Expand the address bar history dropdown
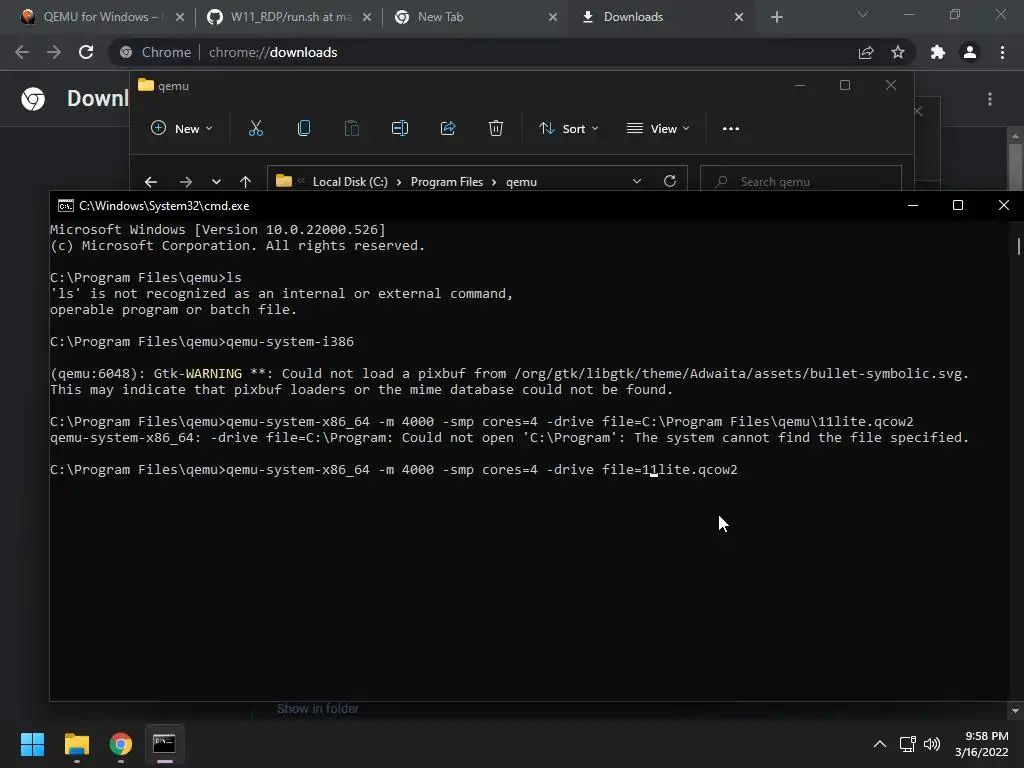This screenshot has width=1024, height=768. pyautogui.click(x=637, y=181)
